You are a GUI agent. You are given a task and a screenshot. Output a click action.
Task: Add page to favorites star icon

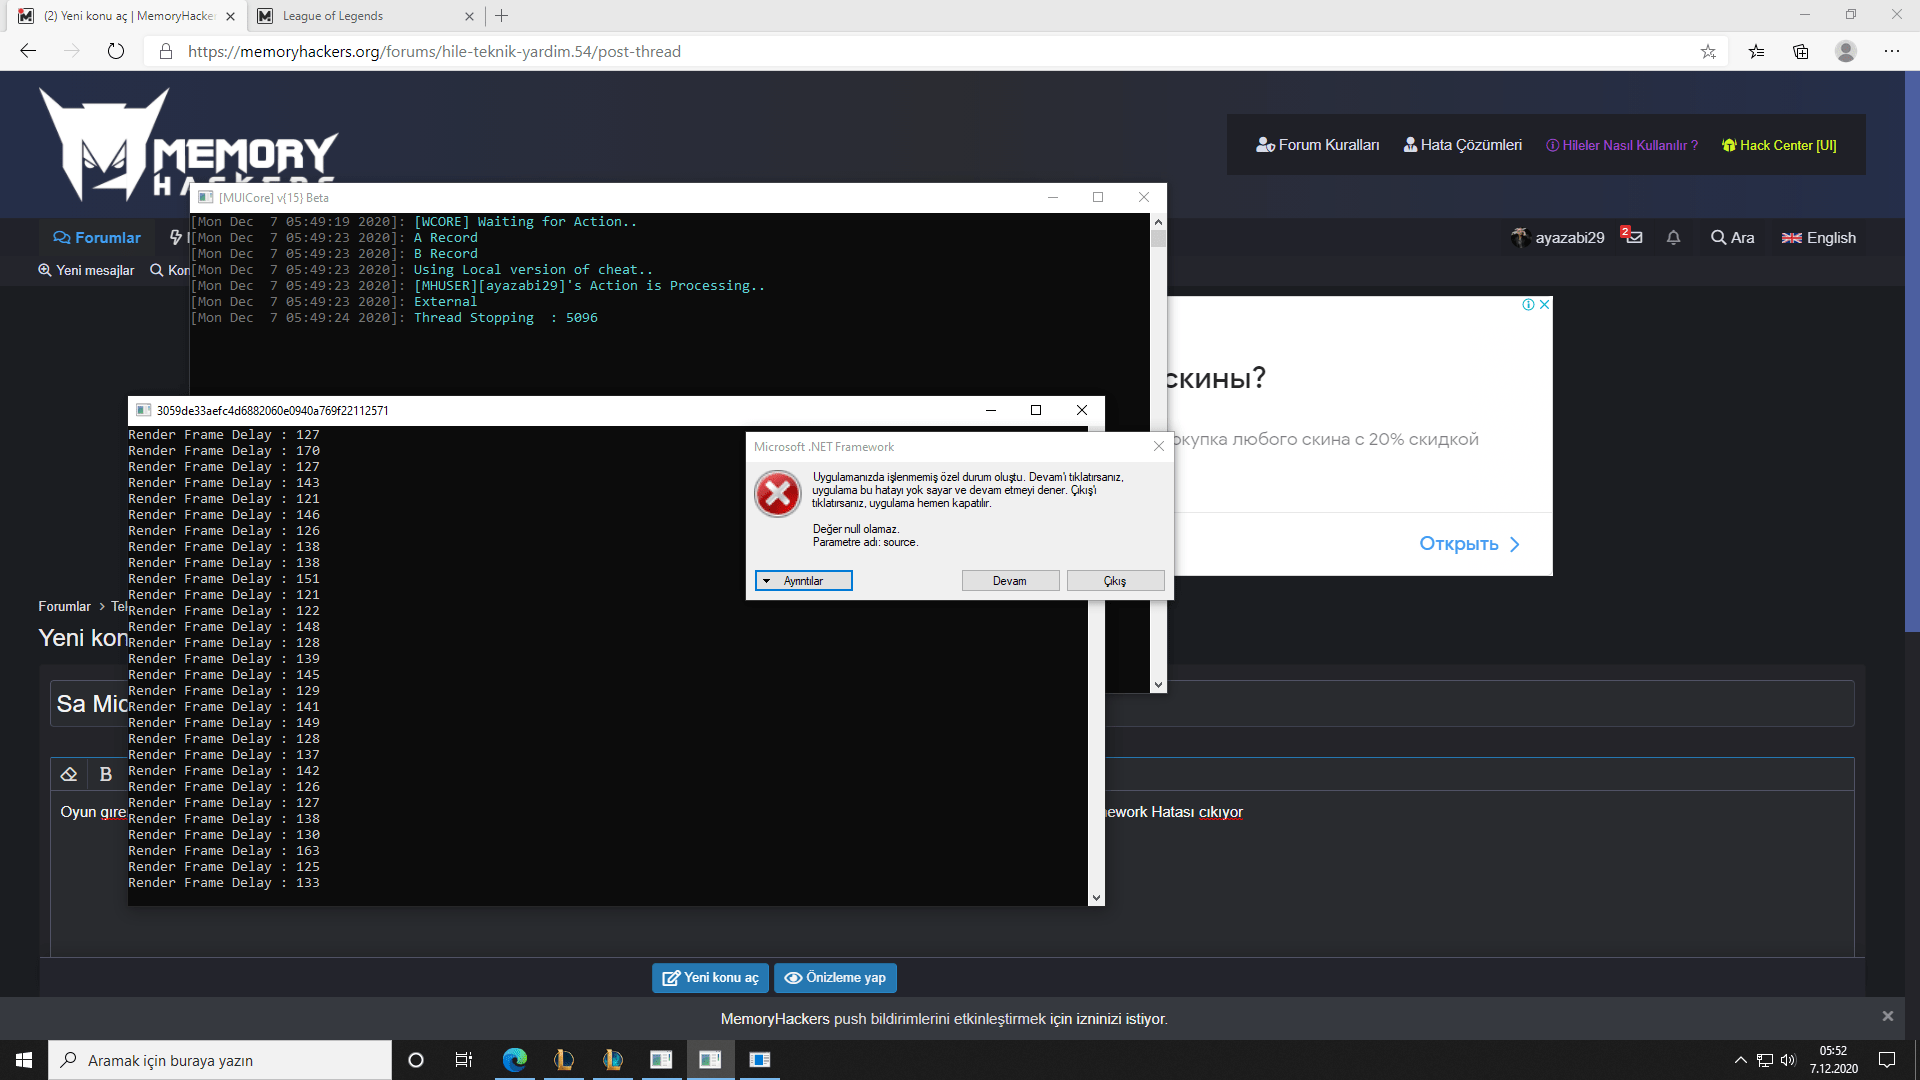[x=1708, y=51]
